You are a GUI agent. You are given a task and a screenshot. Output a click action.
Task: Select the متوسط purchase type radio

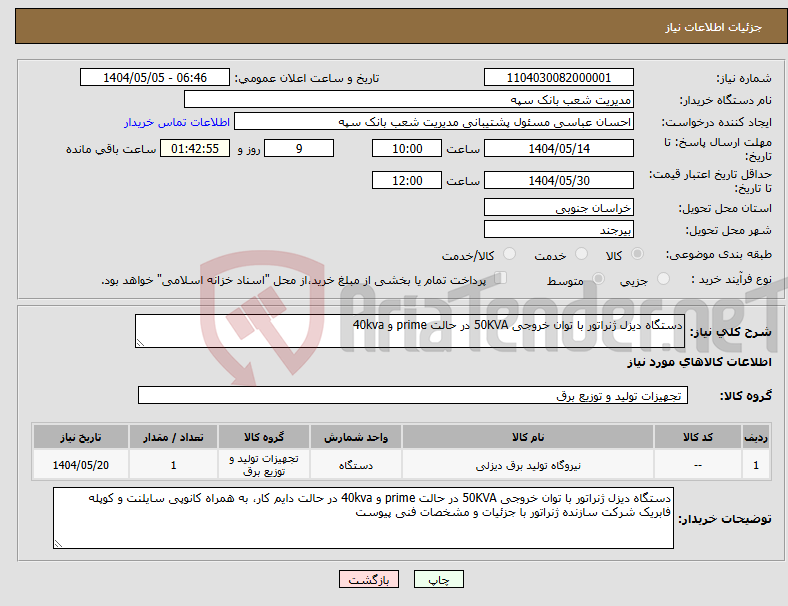(x=599, y=278)
